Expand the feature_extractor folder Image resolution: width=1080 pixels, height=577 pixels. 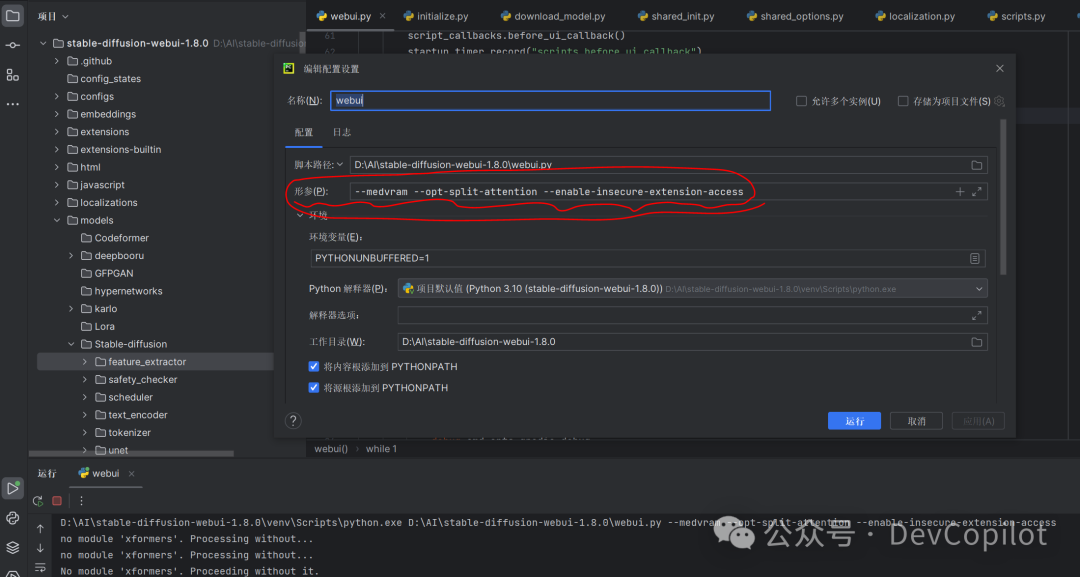(85, 361)
